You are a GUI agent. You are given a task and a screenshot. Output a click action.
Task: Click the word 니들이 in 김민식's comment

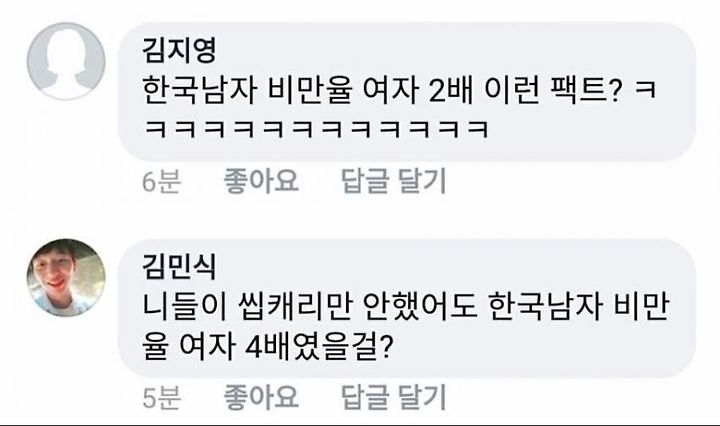[185, 307]
